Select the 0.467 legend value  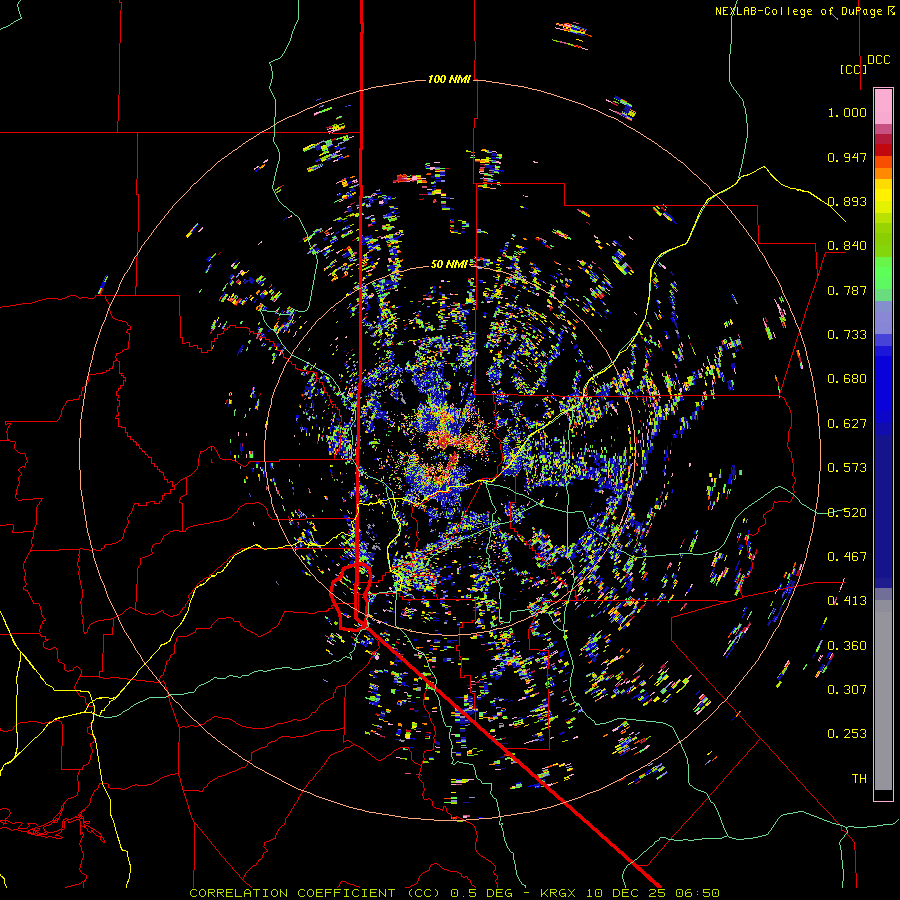click(x=847, y=557)
